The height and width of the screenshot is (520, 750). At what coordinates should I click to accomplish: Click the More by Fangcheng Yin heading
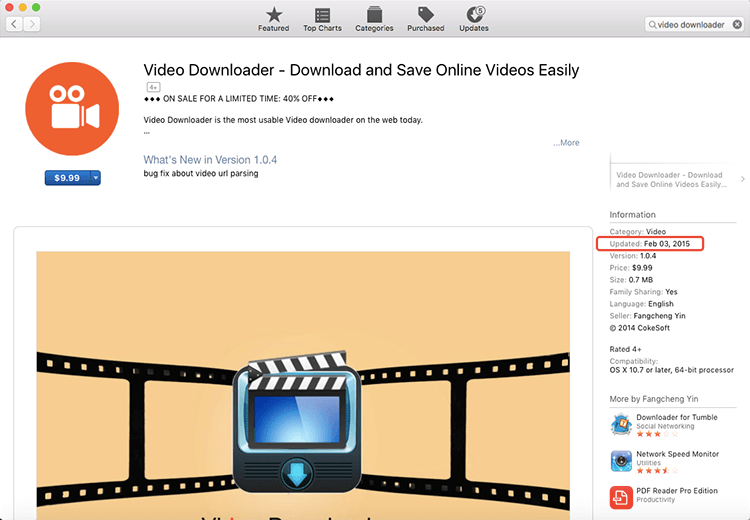pyautogui.click(x=654, y=399)
